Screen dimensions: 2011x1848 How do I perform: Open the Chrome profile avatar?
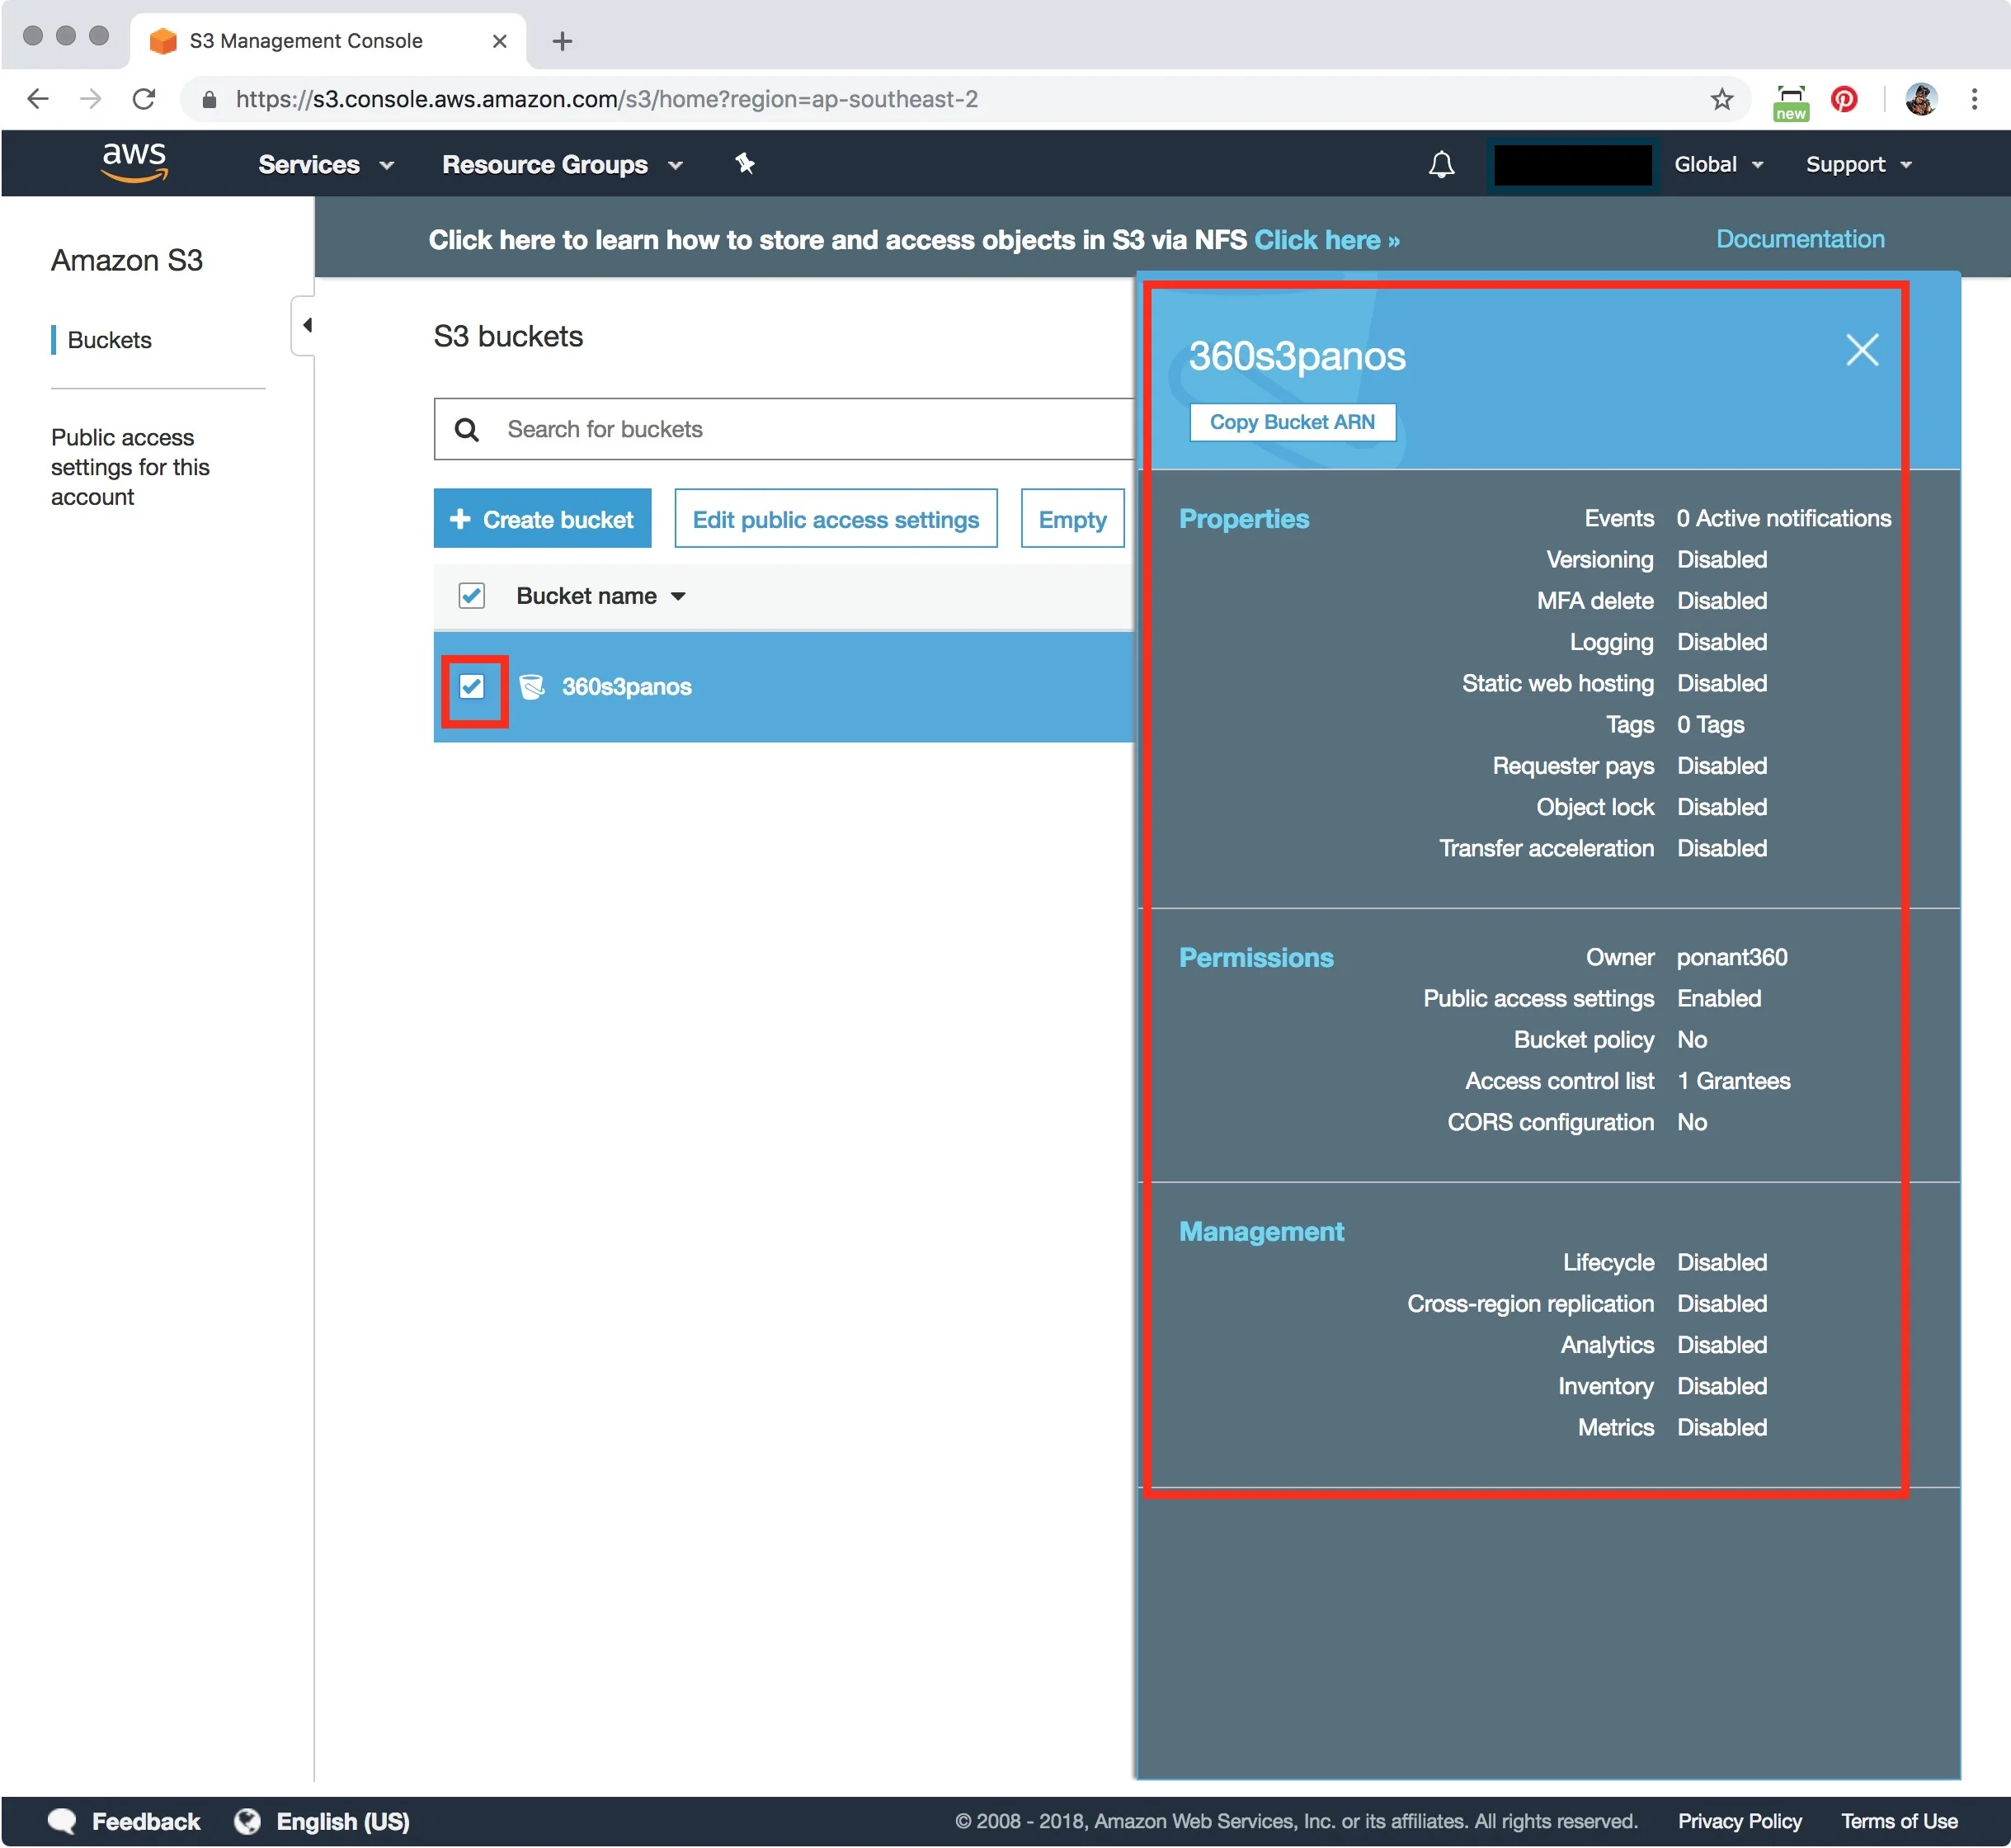pos(1921,99)
